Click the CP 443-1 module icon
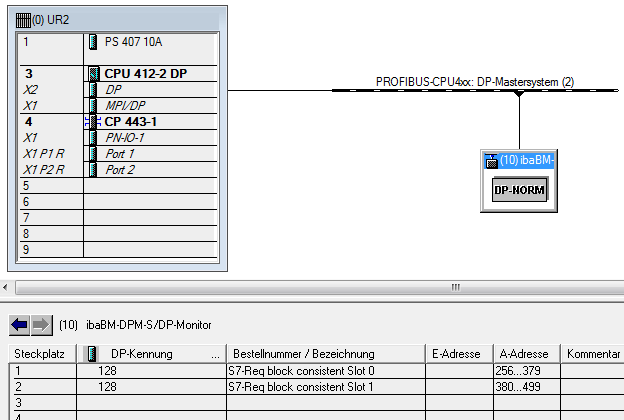 click(93, 122)
